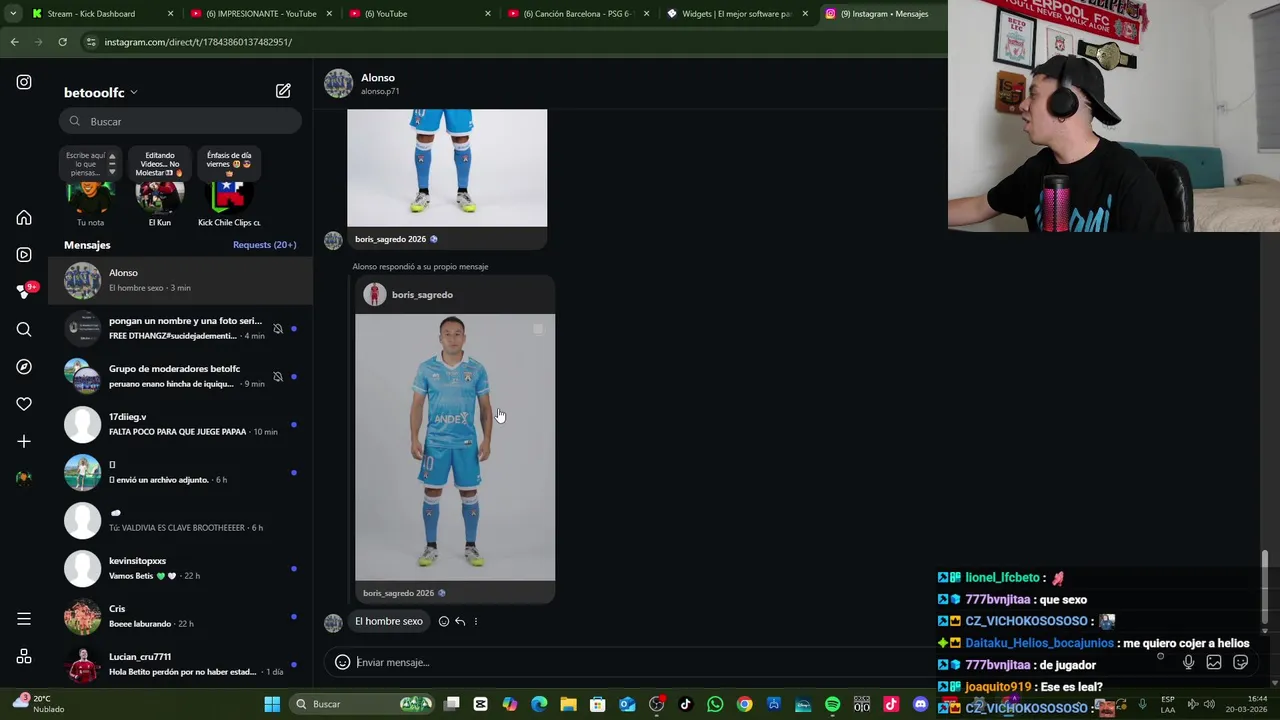Image resolution: width=1280 pixels, height=720 pixels.
Task: Open the kevinsitopxxs conversation
Action: coord(180,568)
